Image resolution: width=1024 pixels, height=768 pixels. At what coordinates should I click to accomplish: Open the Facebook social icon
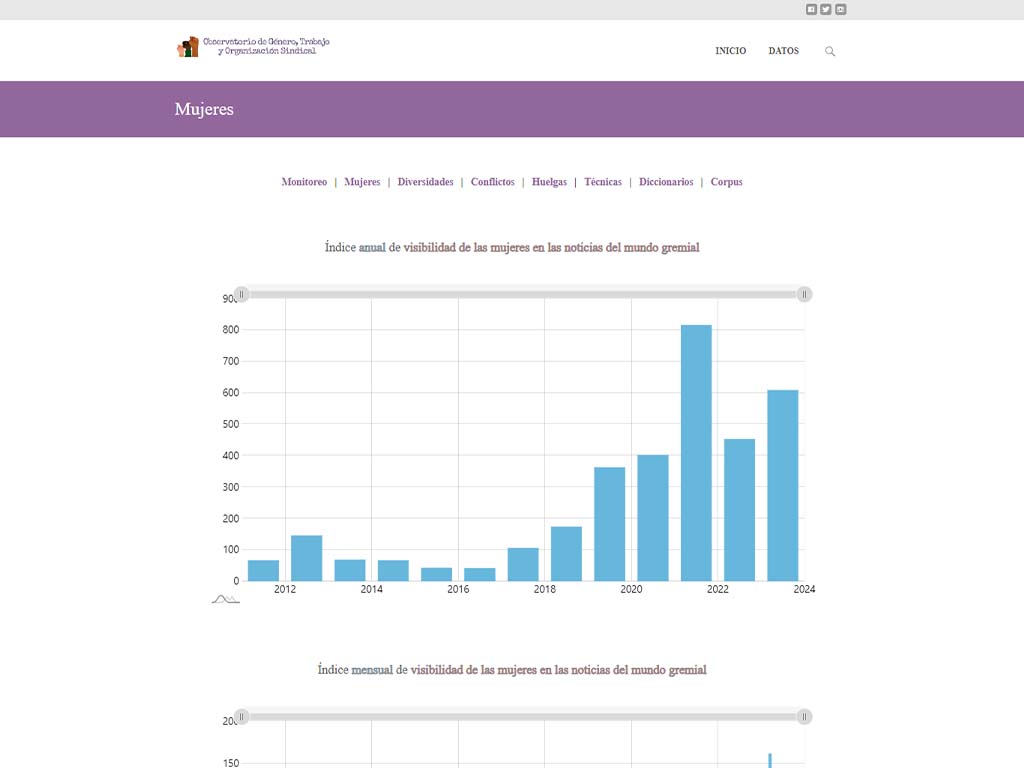(x=811, y=9)
